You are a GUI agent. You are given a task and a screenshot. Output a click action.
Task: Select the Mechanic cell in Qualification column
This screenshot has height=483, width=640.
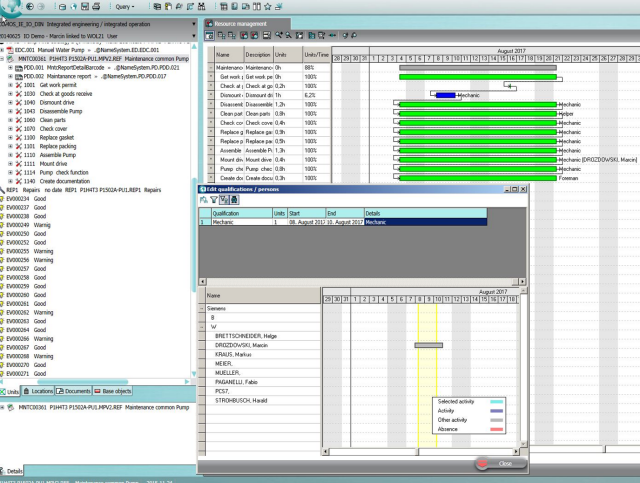[x=242, y=222]
